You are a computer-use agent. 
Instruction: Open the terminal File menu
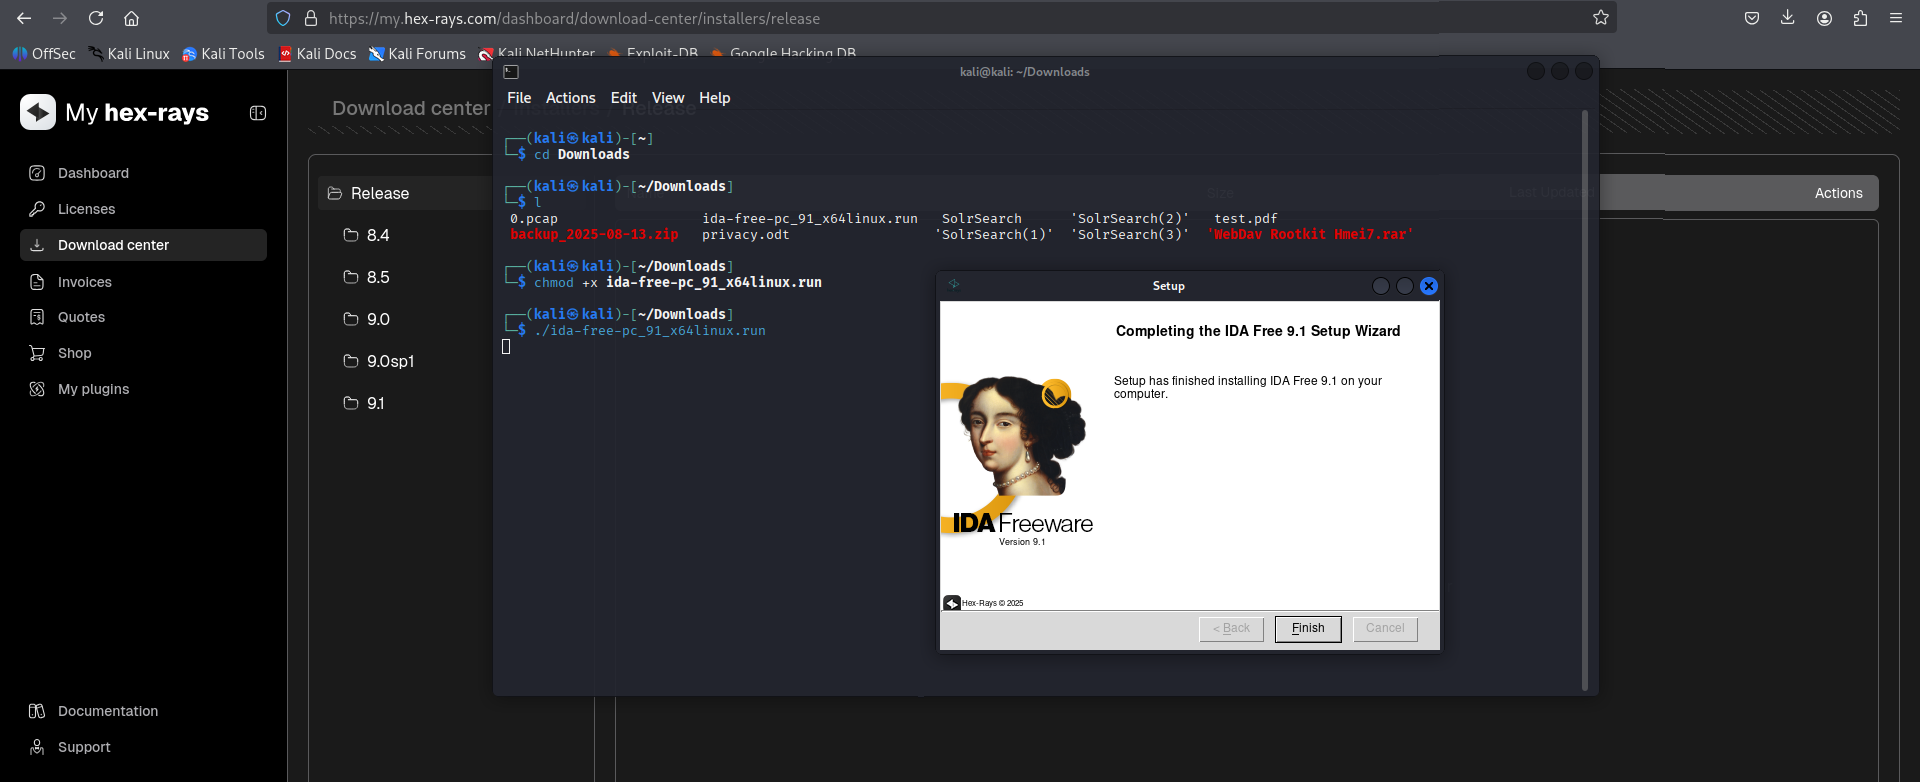pyautogui.click(x=519, y=98)
